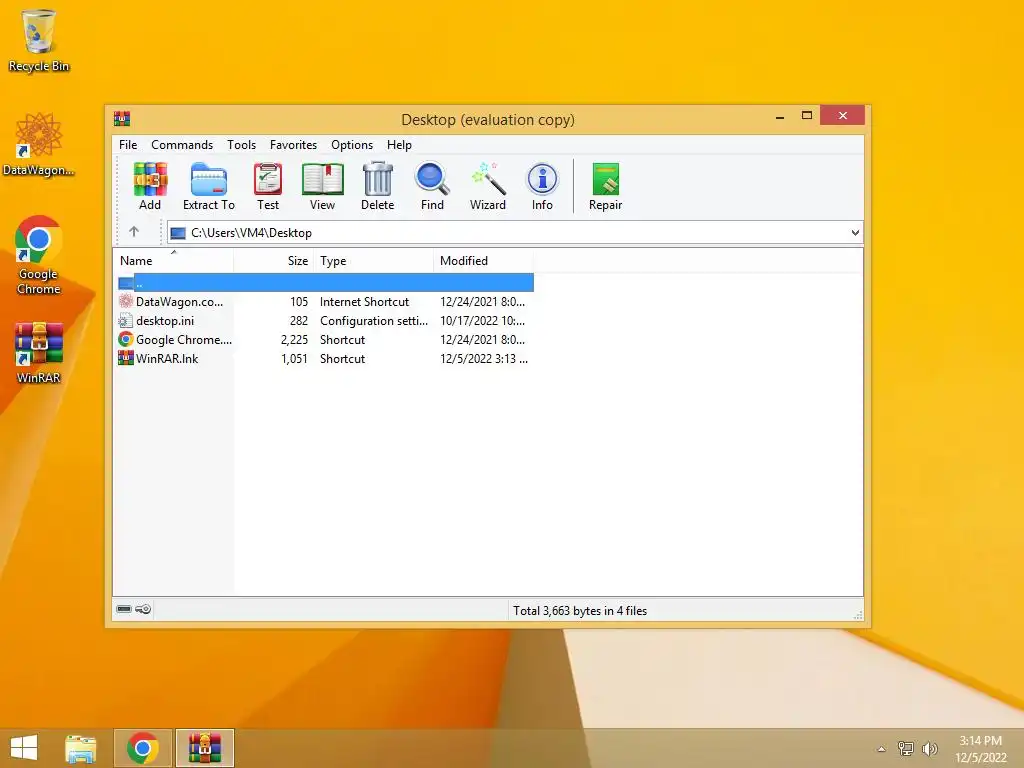Click the disk drive icon in status bar

[x=124, y=609]
